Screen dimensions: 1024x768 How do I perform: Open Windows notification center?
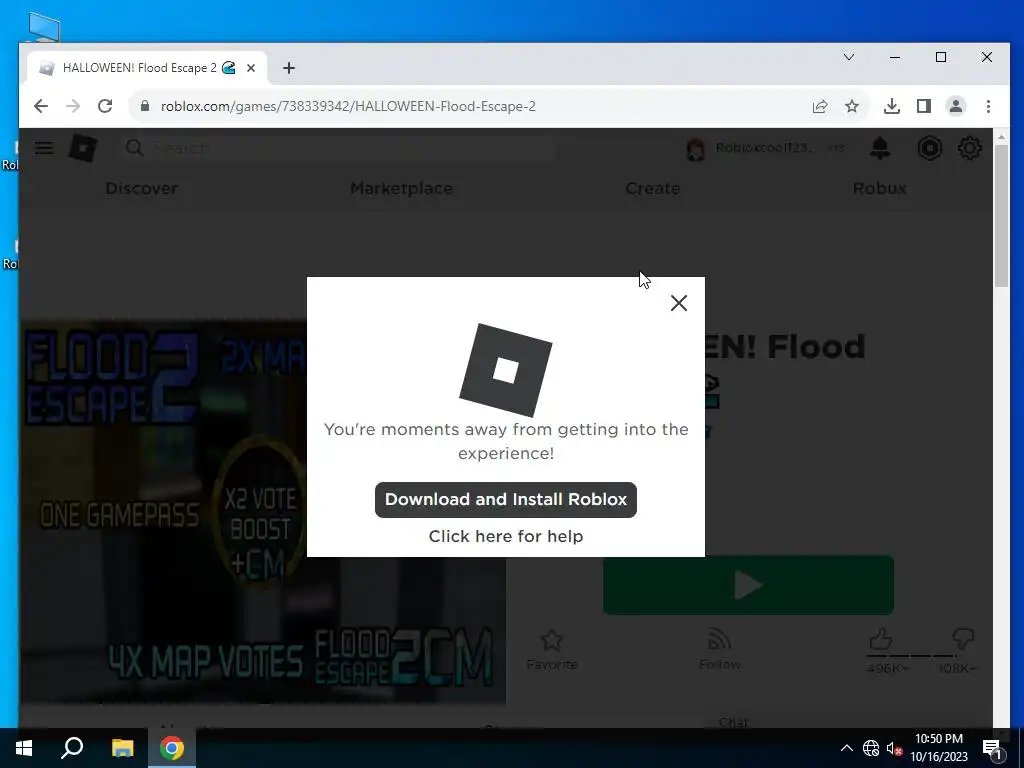click(993, 748)
